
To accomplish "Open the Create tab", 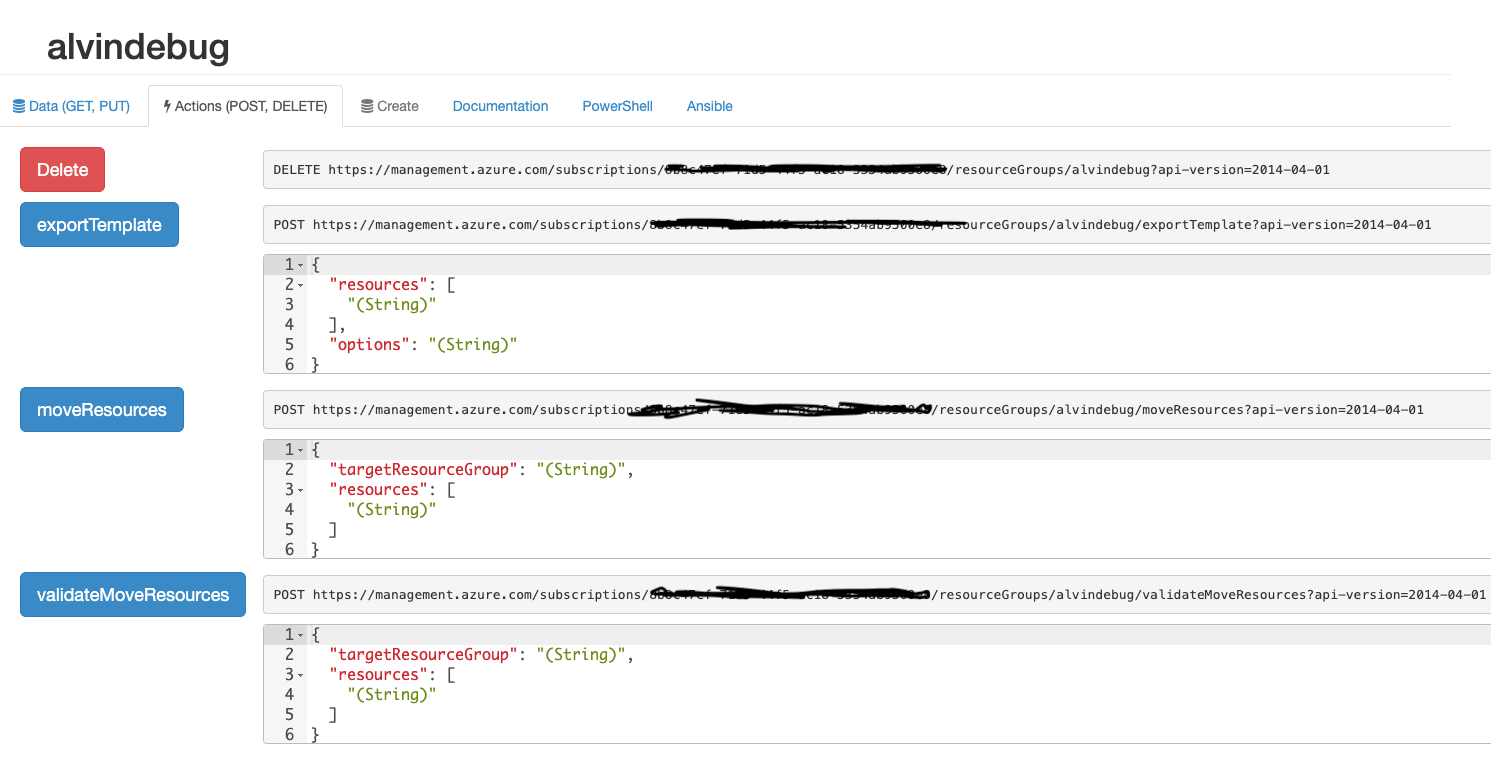I will coord(390,105).
